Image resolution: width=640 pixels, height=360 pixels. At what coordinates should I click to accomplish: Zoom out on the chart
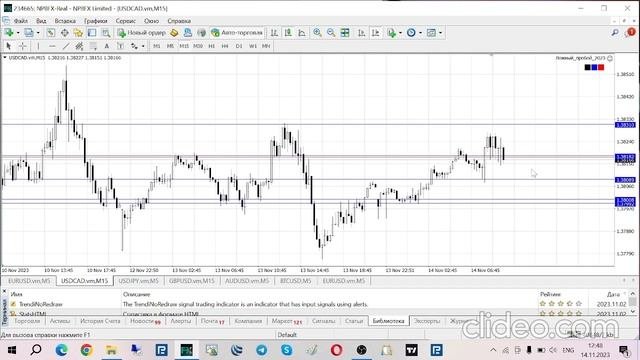(331, 33)
